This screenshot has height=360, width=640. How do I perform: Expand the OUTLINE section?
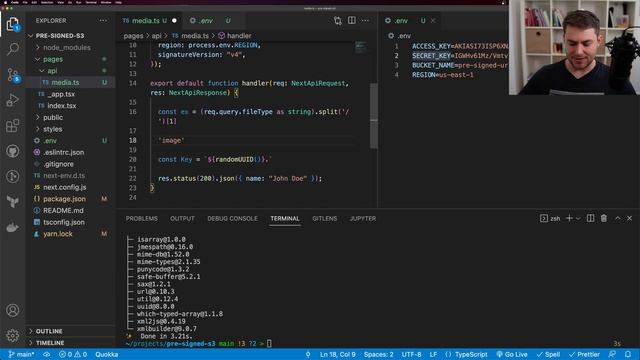tap(49, 331)
